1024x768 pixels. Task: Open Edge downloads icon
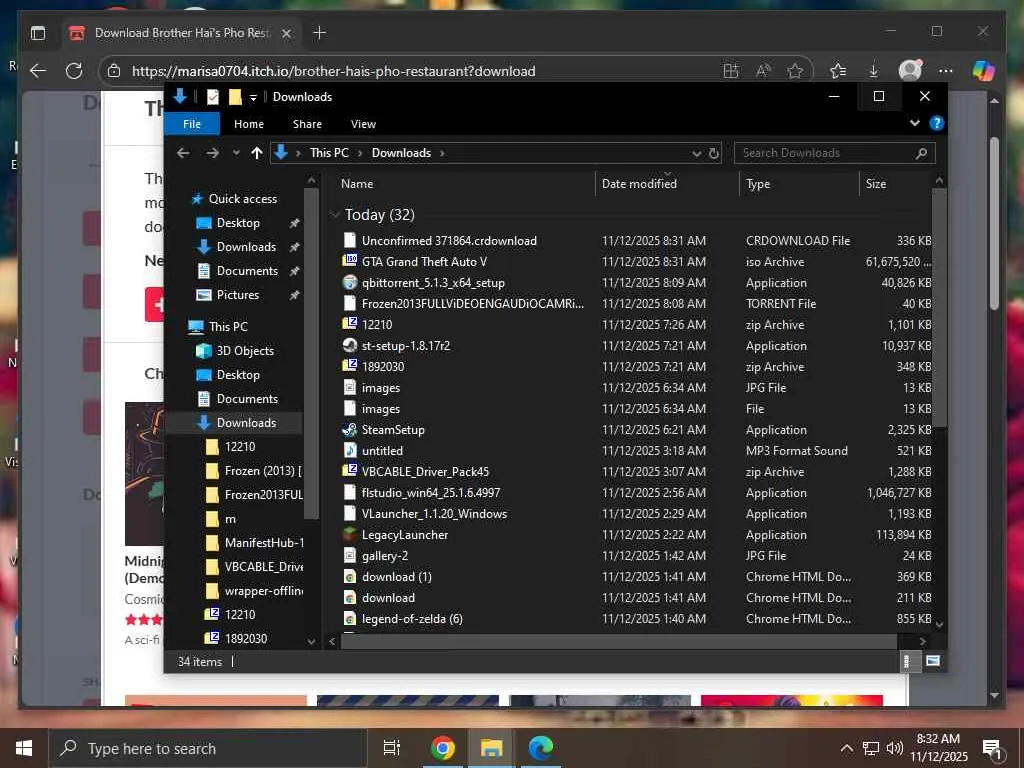[x=873, y=71]
